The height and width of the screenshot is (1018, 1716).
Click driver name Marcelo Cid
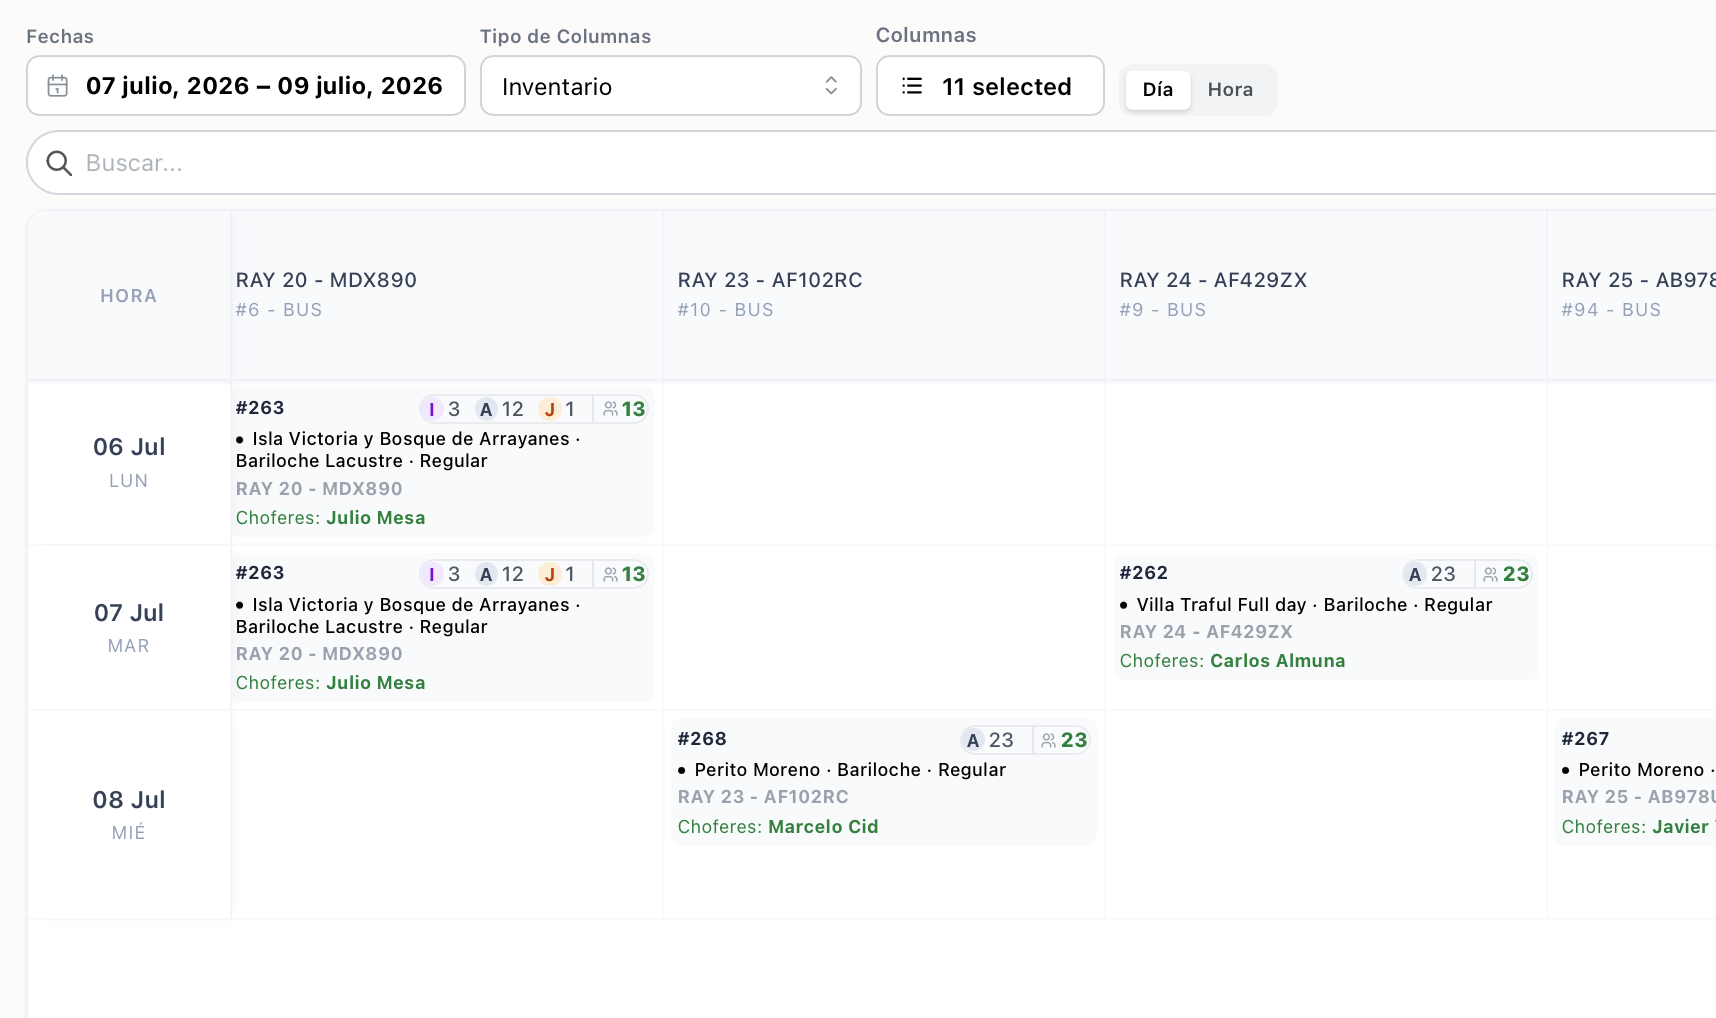tap(823, 827)
